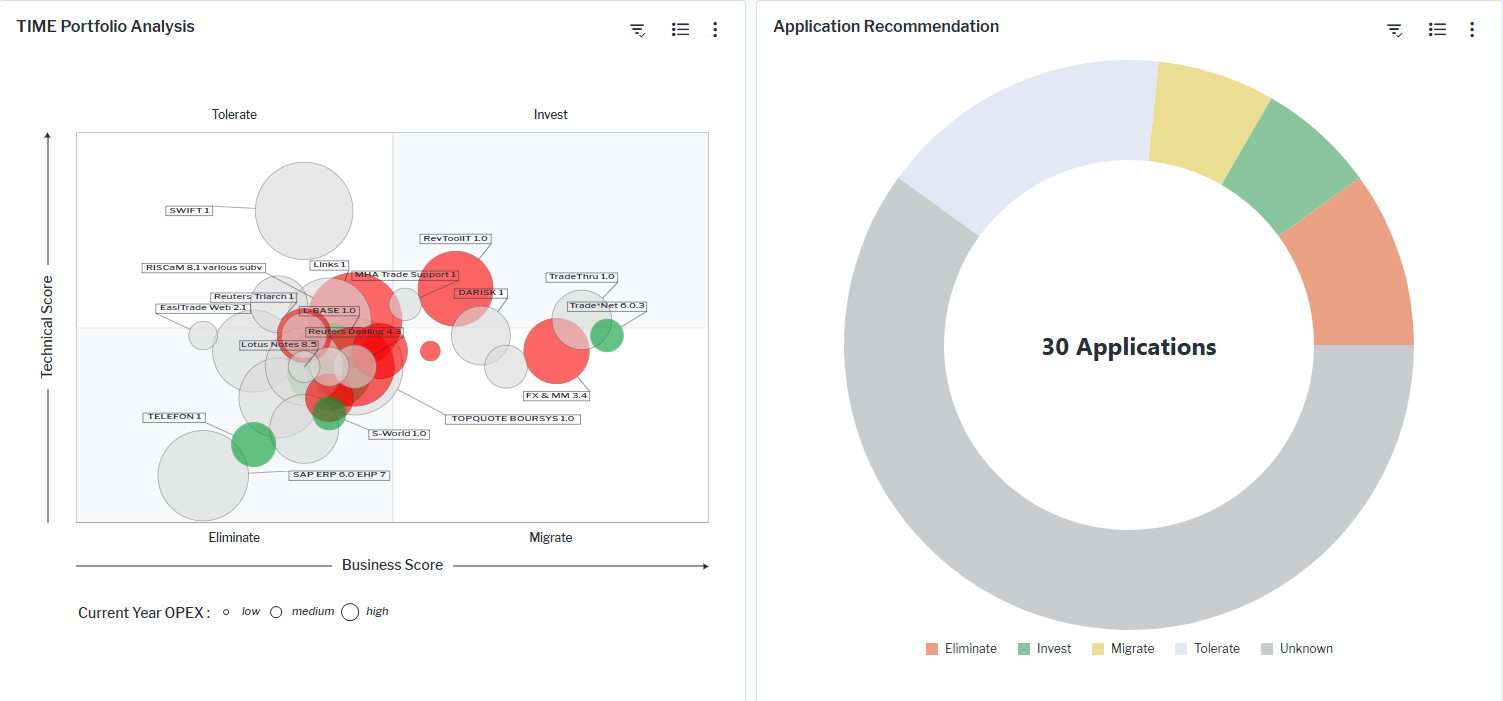Select the TELEFON 1 application label

coord(175,417)
